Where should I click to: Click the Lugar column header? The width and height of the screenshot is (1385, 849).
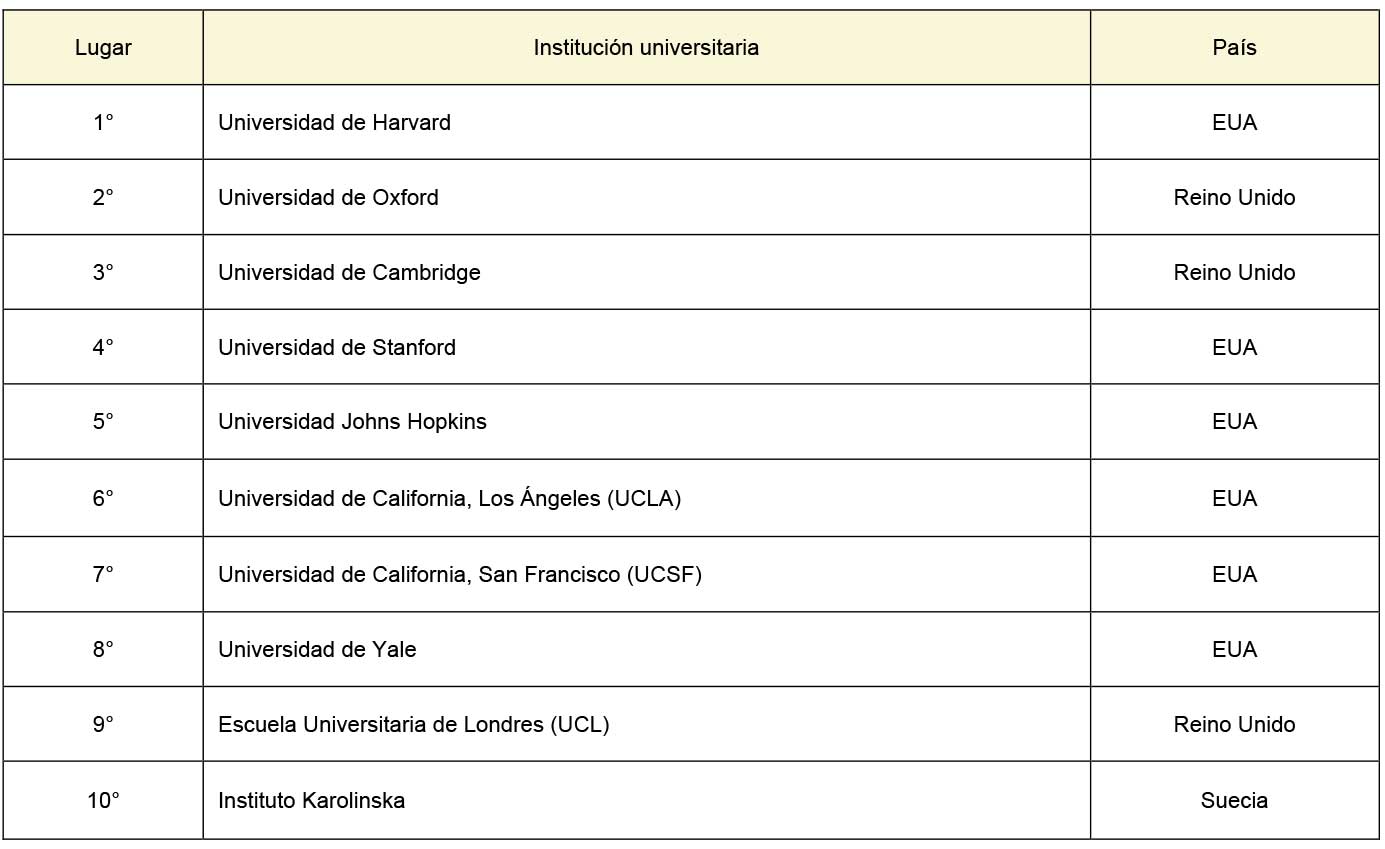pos(103,48)
